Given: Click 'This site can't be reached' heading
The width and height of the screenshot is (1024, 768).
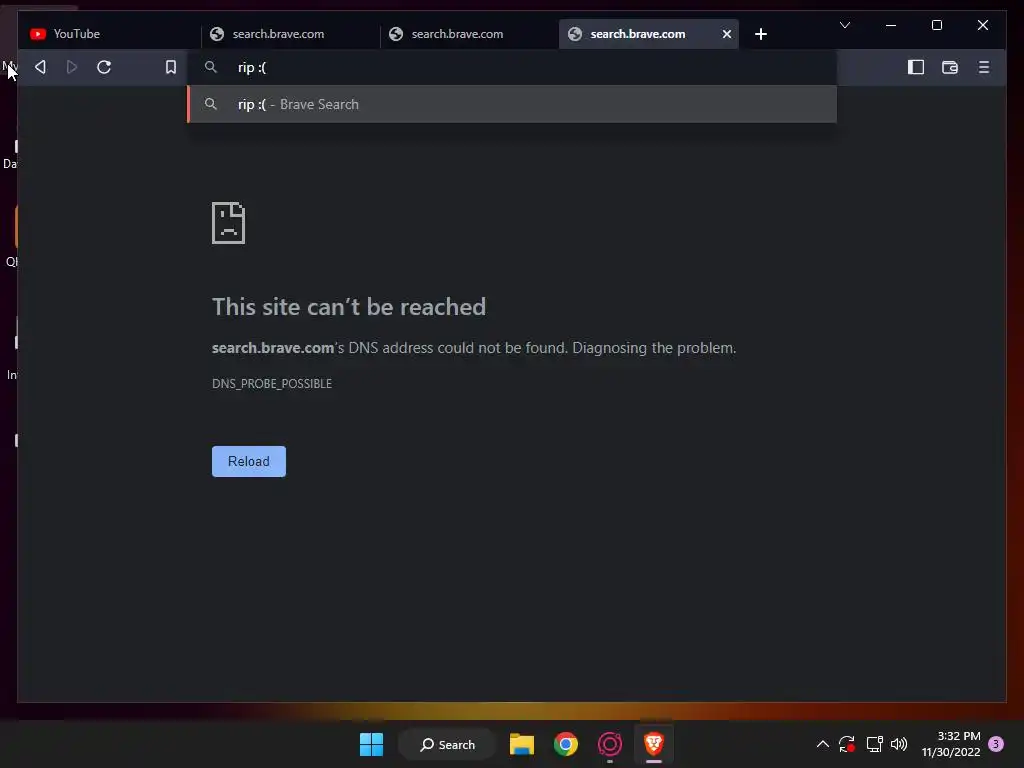Looking at the screenshot, I should (x=349, y=307).
